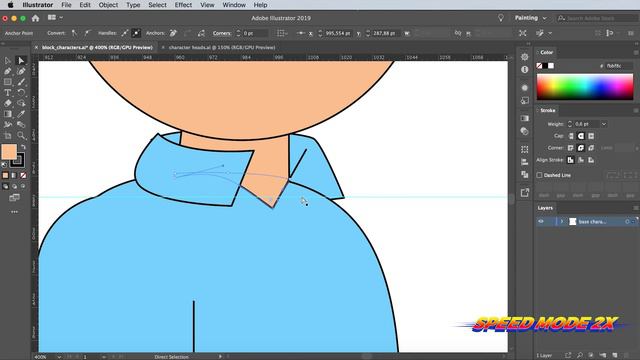Screen dimensions: 640x360
Task: Select the Eyedropper tool
Action: (21, 114)
